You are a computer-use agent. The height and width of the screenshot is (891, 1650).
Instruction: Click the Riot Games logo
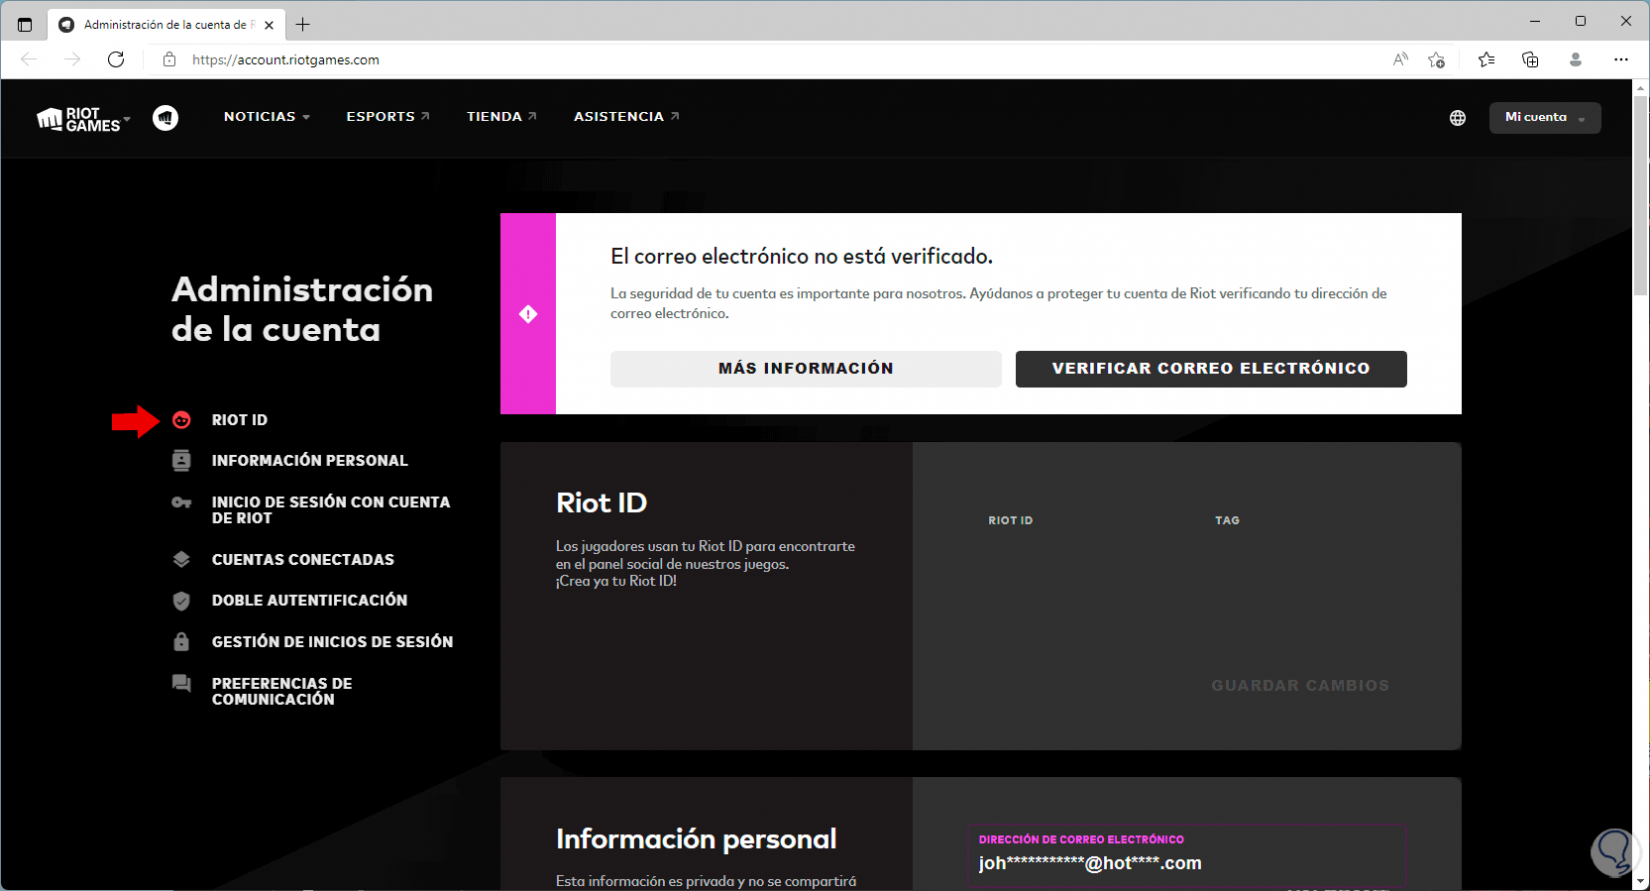pos(78,119)
